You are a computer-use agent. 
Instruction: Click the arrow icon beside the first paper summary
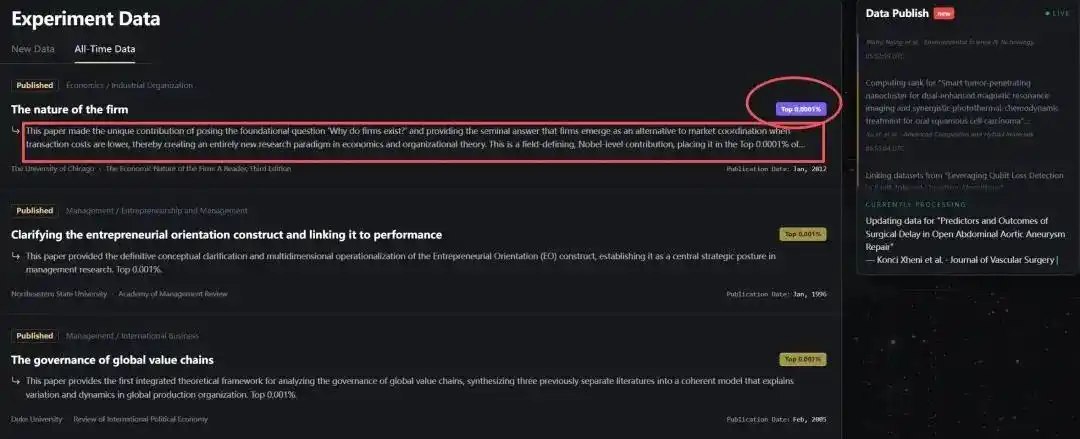pos(16,131)
